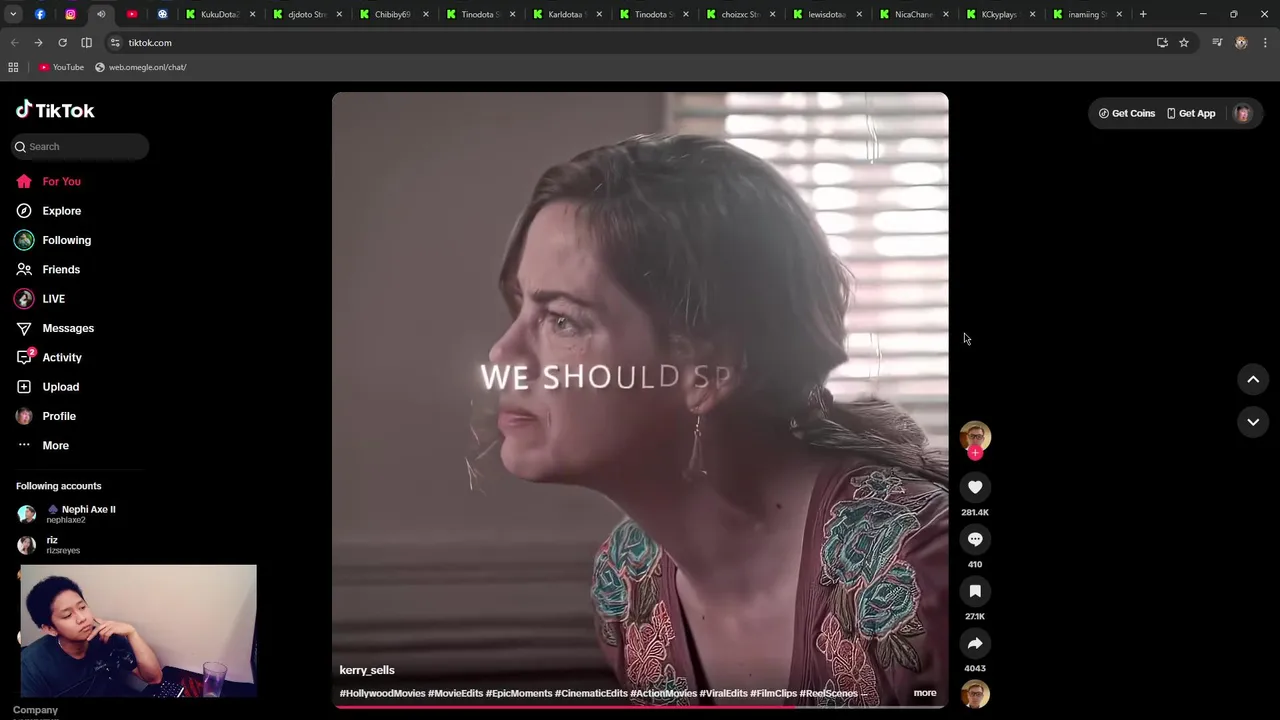Click the TikTok search field
Image resolution: width=1280 pixels, height=720 pixels.
tap(80, 147)
